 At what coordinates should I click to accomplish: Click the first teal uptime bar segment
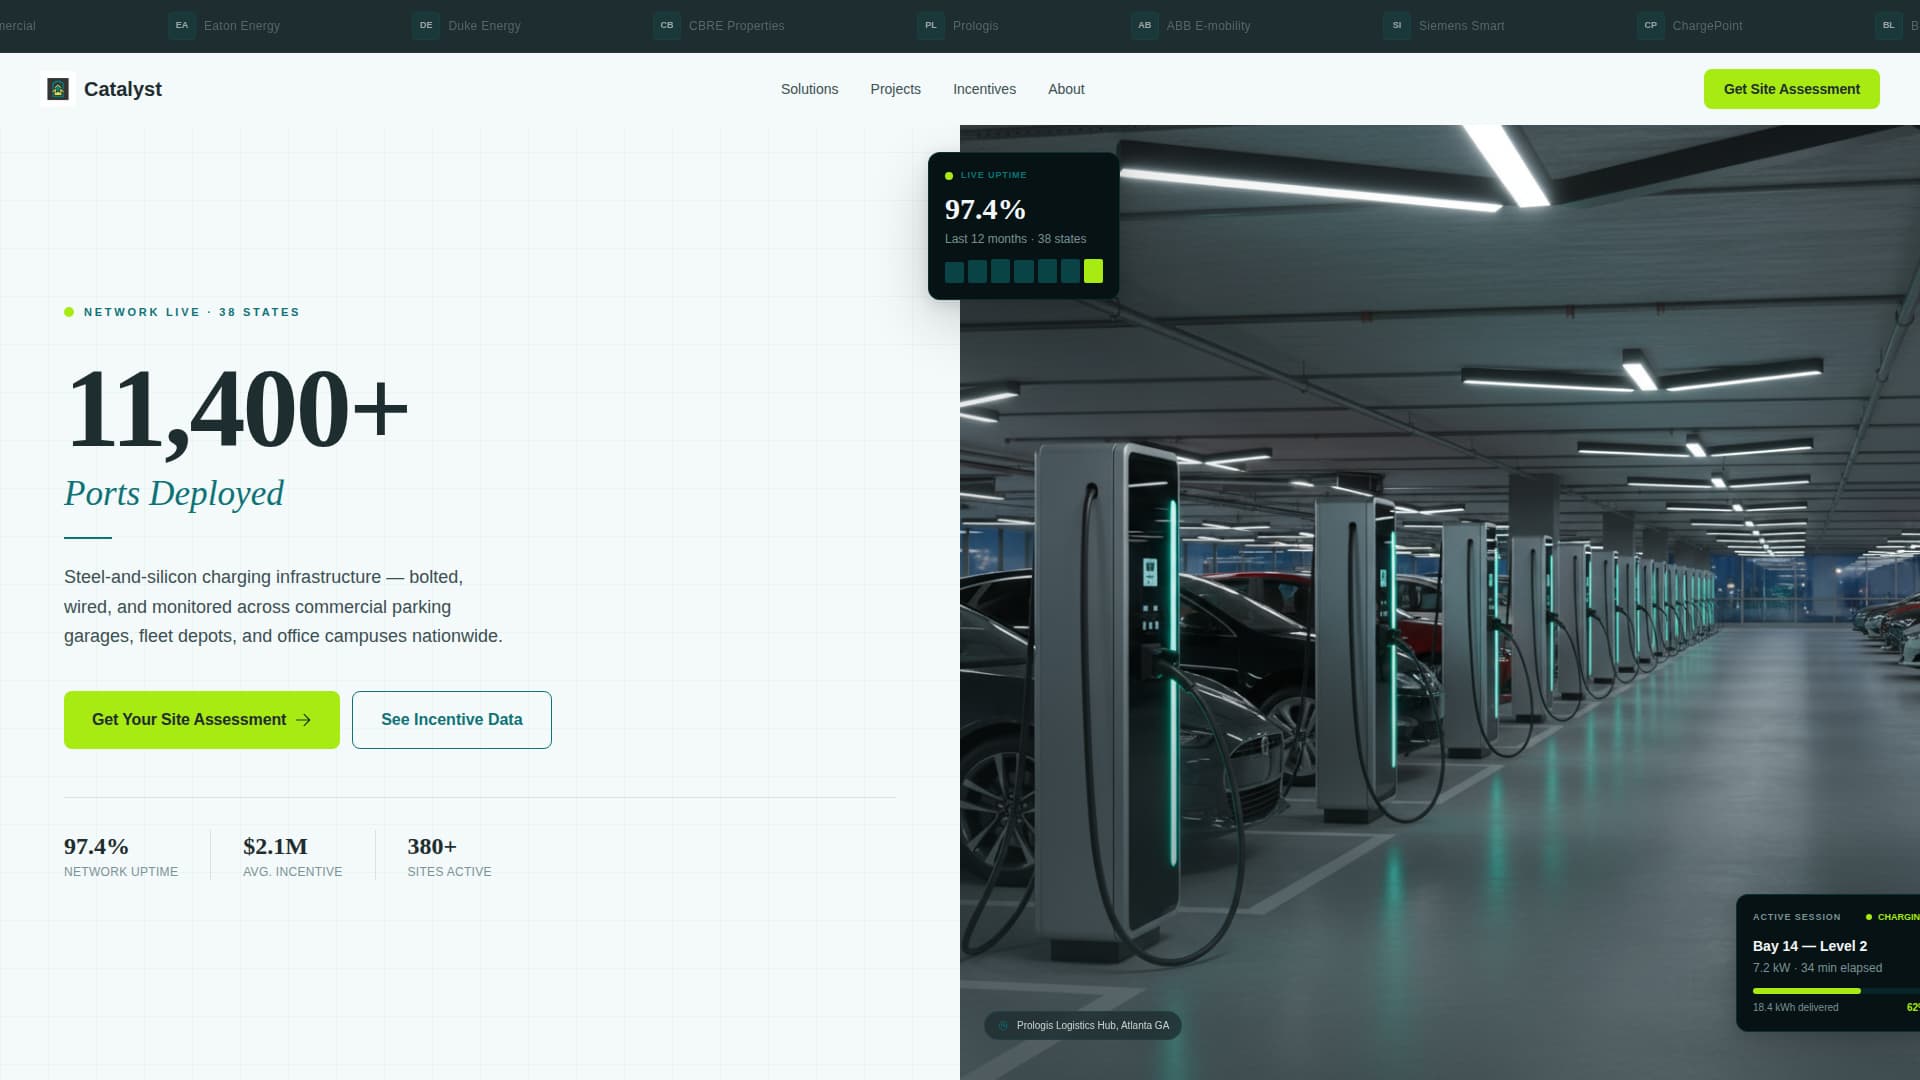(954, 271)
